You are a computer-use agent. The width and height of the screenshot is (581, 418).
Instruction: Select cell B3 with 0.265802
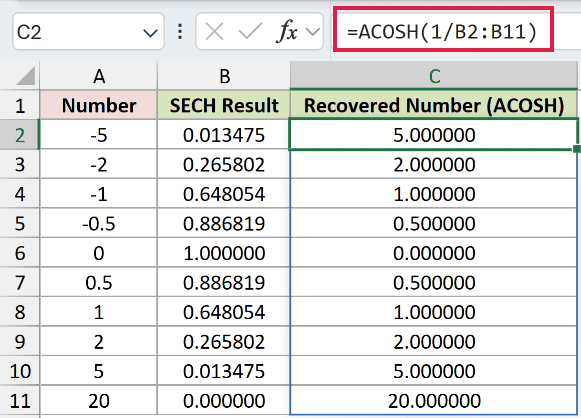pyautogui.click(x=224, y=164)
